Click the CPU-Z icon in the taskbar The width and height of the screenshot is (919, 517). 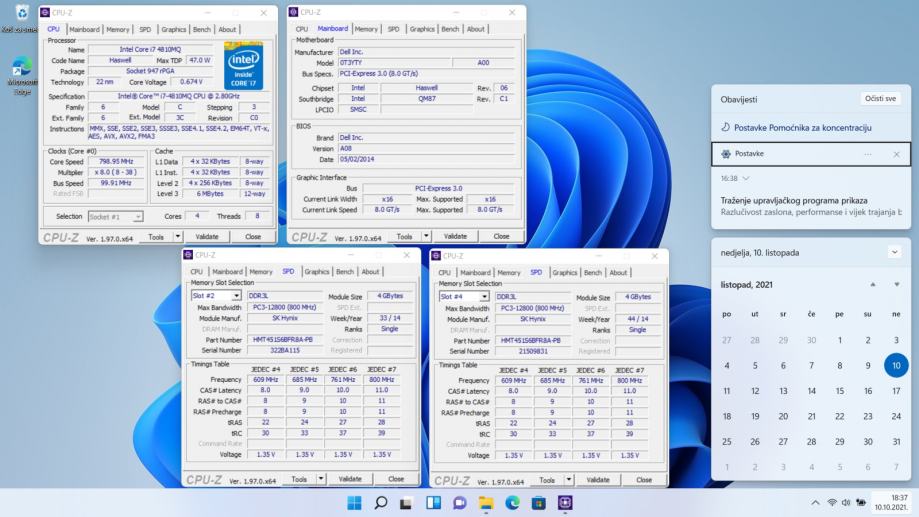pos(565,502)
